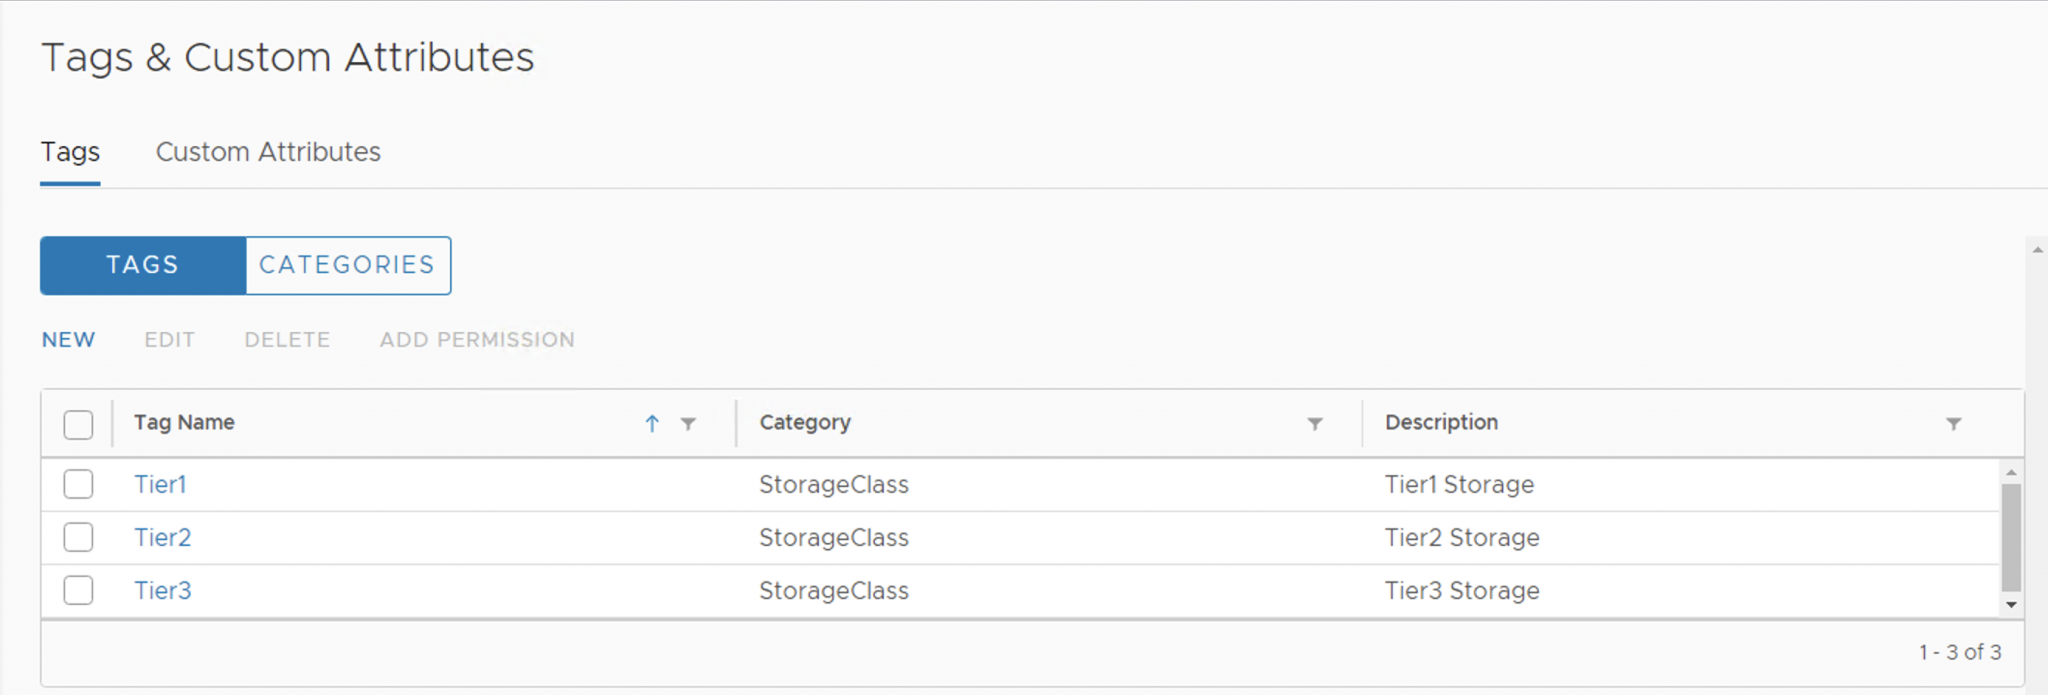This screenshot has width=2048, height=695.
Task: Click the ascending sort arrow on Tag Name
Action: pyautogui.click(x=652, y=424)
